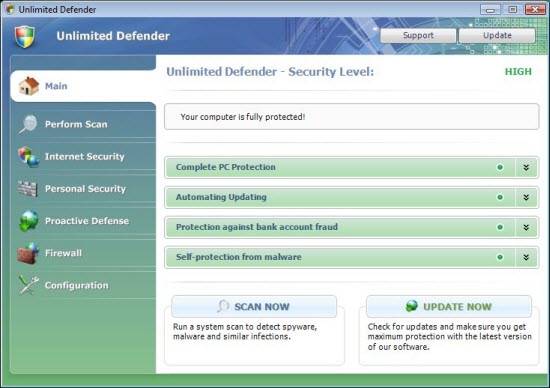Click 'Unlimited Defender' header title text
550x388 pixels.
click(113, 36)
